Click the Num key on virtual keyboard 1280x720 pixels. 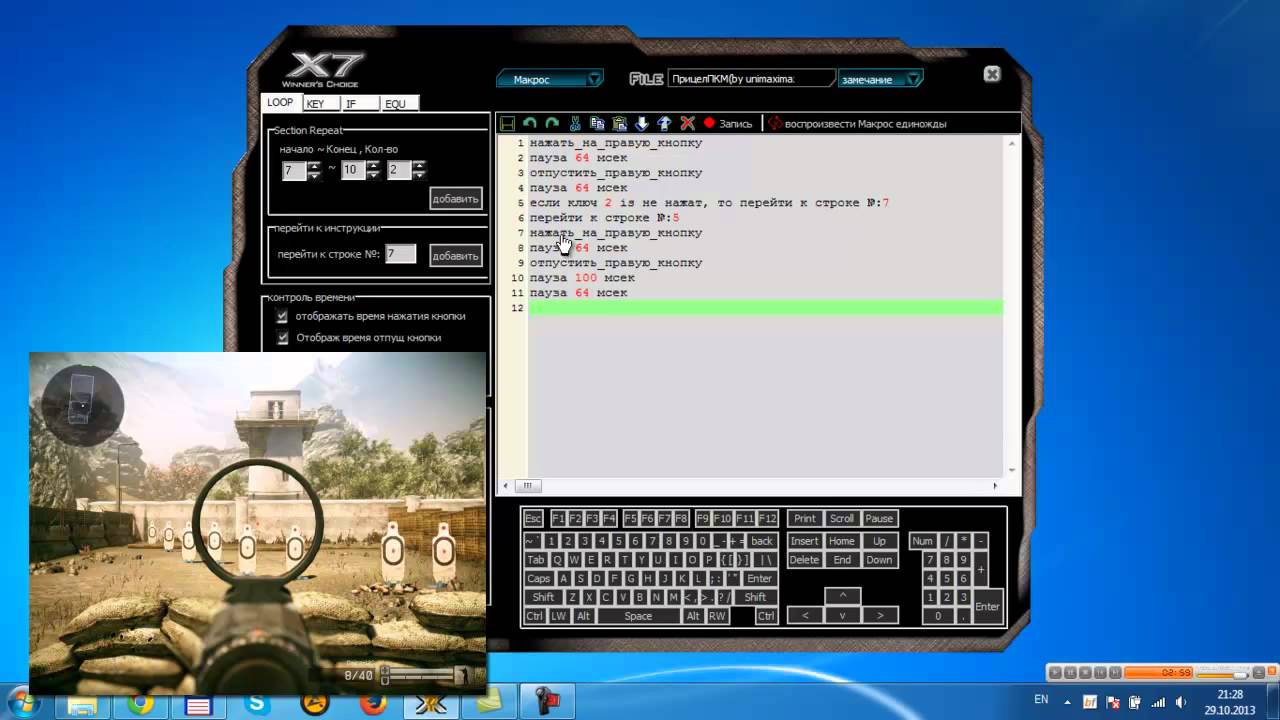[922, 541]
